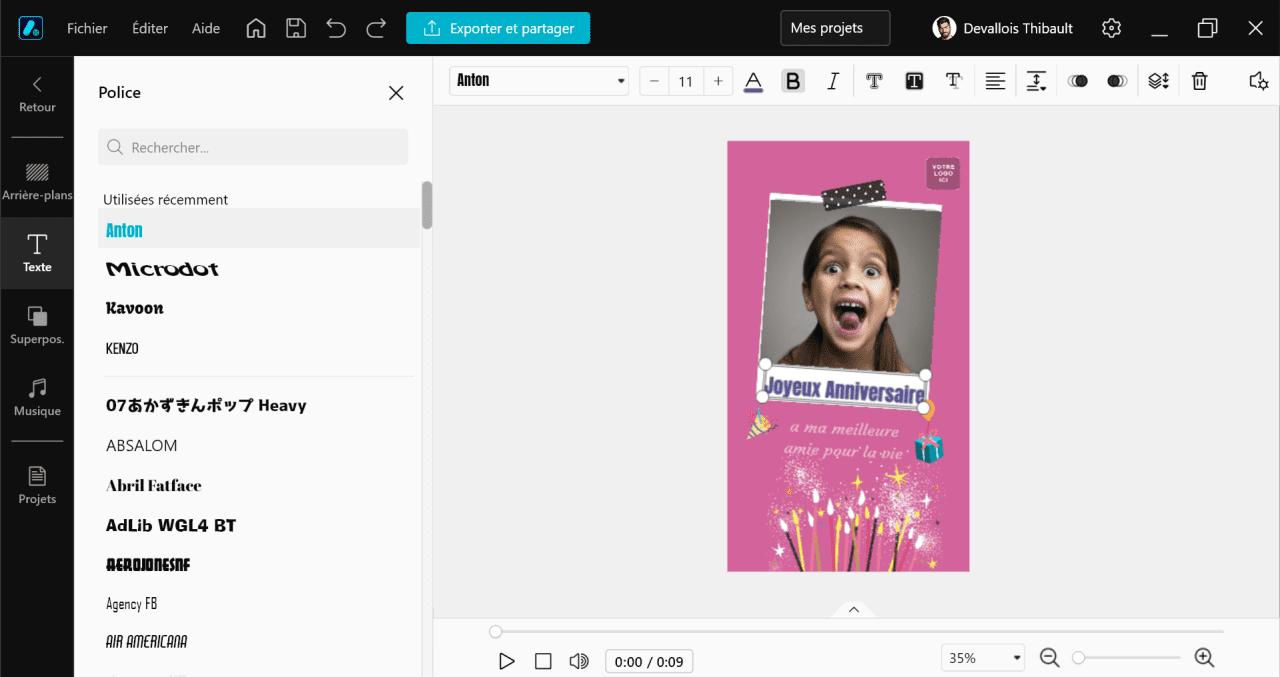Open the Projets panel
This screenshot has width=1280, height=677.
(37, 469)
